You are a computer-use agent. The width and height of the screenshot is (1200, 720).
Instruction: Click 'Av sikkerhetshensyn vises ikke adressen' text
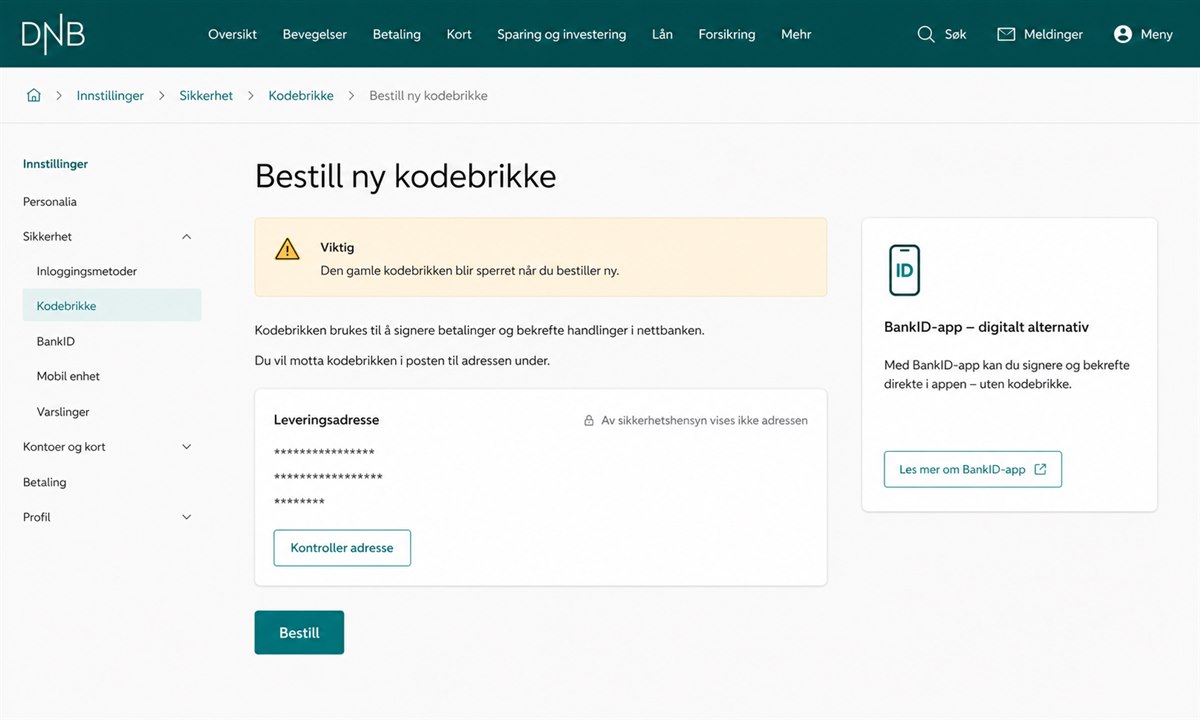[x=704, y=421]
